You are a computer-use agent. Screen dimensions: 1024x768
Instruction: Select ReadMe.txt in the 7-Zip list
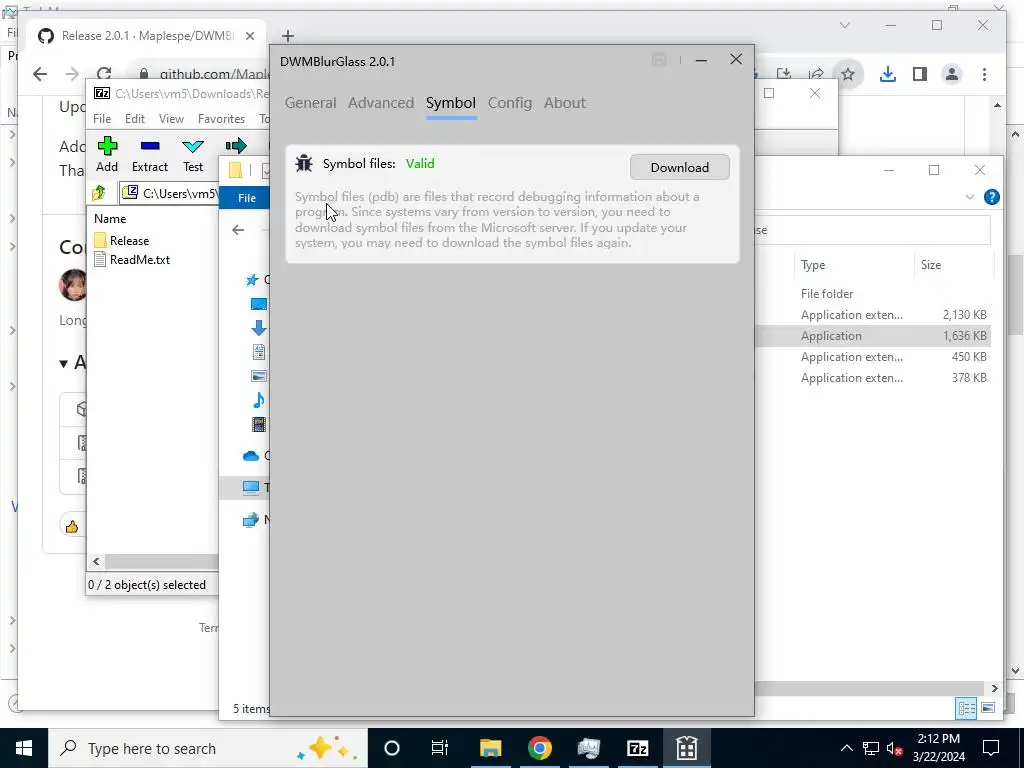point(132,260)
